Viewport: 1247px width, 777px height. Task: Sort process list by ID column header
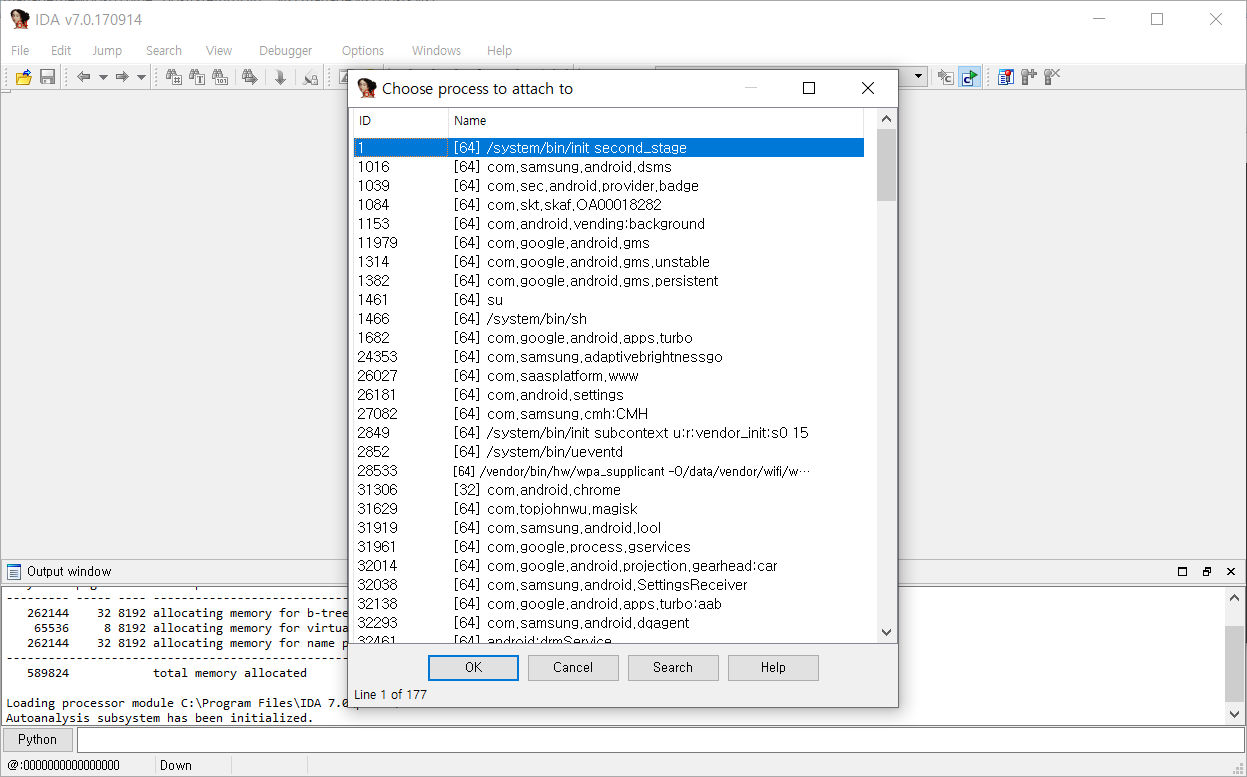coord(401,121)
